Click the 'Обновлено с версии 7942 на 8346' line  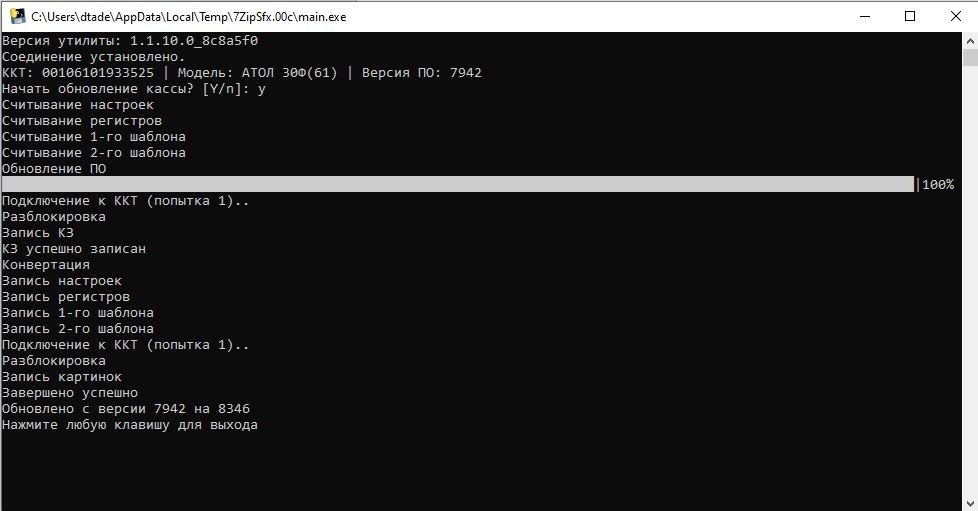(126, 409)
